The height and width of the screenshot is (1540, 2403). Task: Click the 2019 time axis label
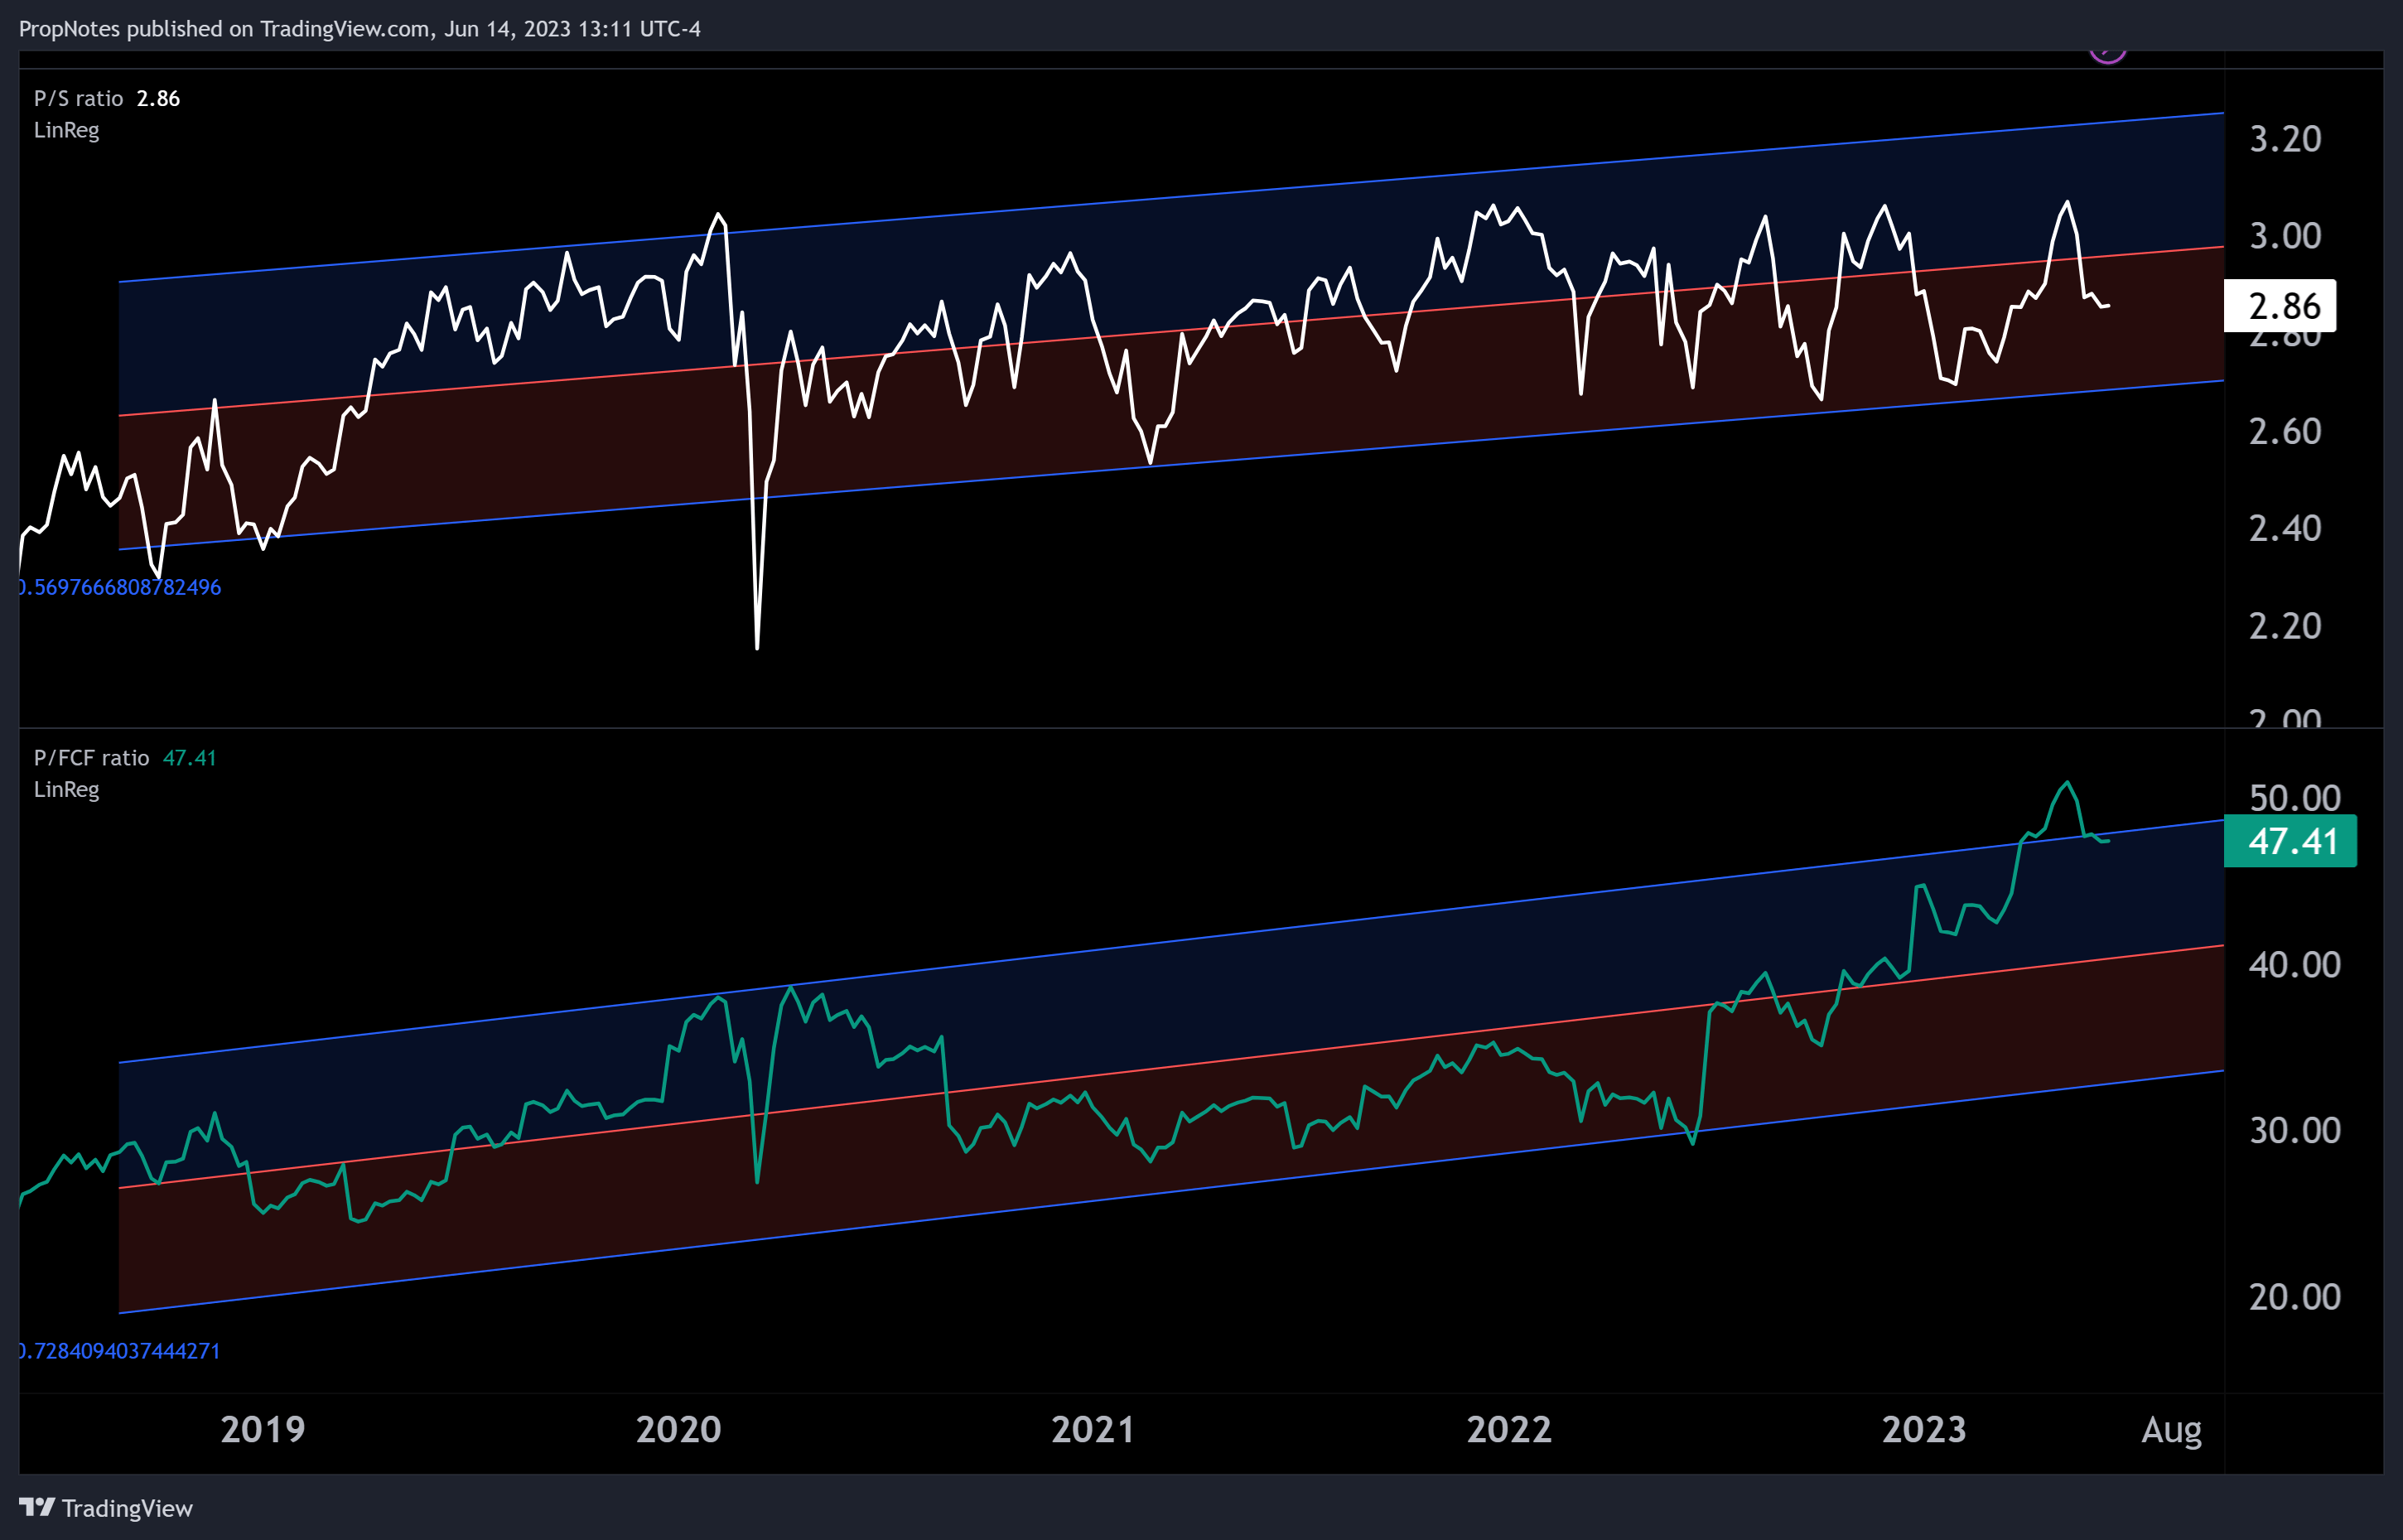click(263, 1429)
